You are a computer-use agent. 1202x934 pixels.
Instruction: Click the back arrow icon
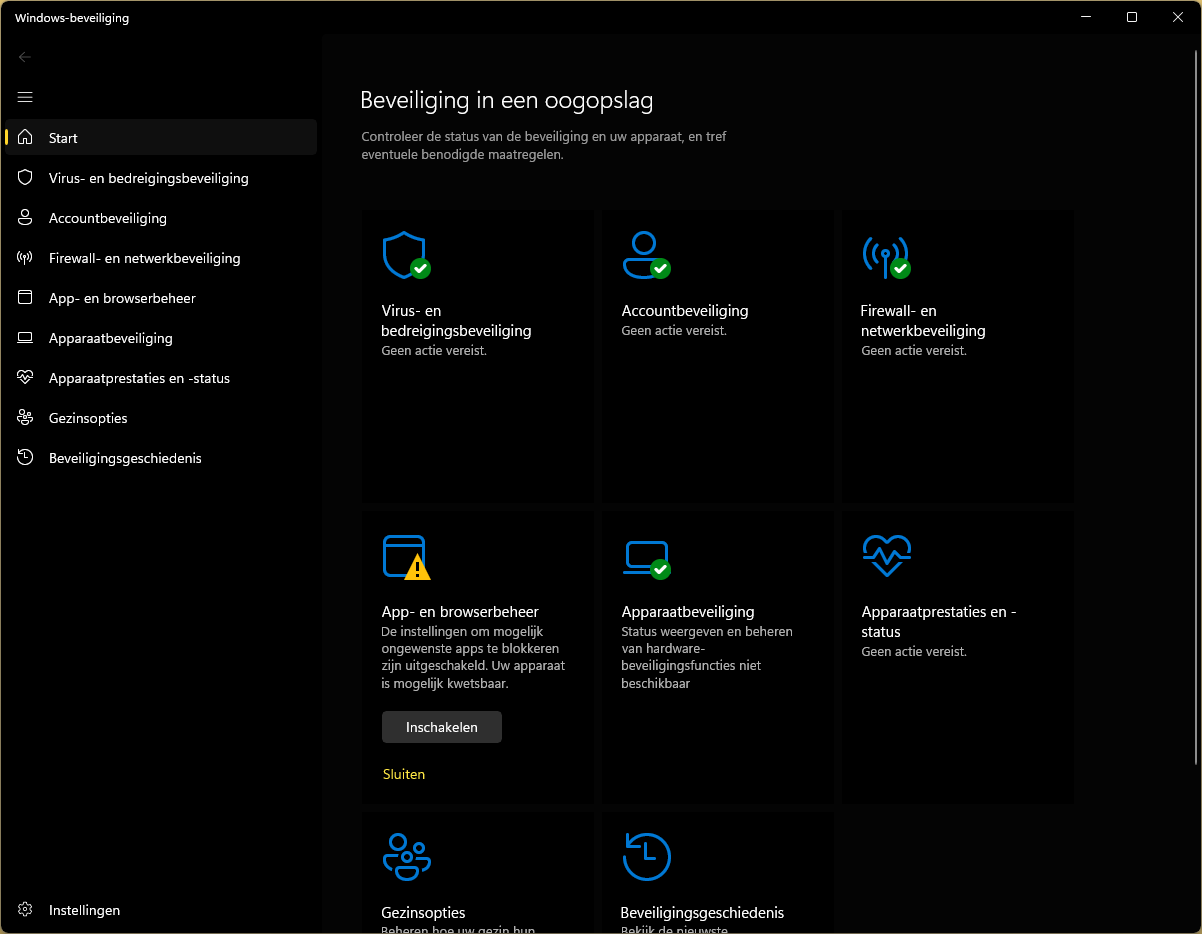point(25,57)
